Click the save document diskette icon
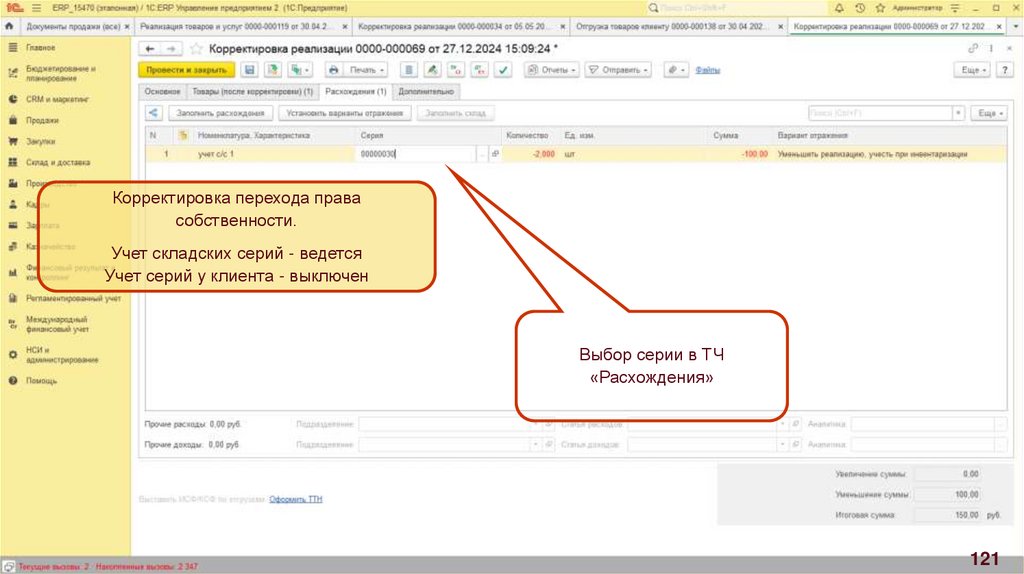Image resolution: width=1024 pixels, height=574 pixels. point(249,70)
